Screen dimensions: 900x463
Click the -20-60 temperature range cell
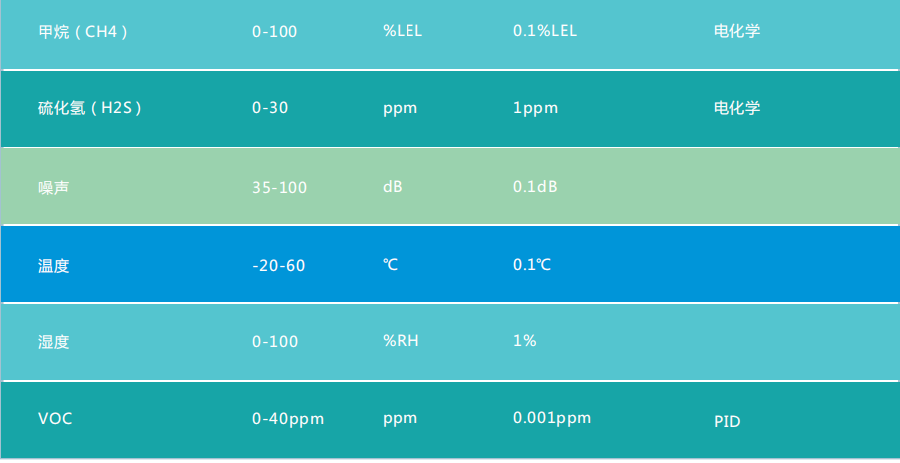279,265
